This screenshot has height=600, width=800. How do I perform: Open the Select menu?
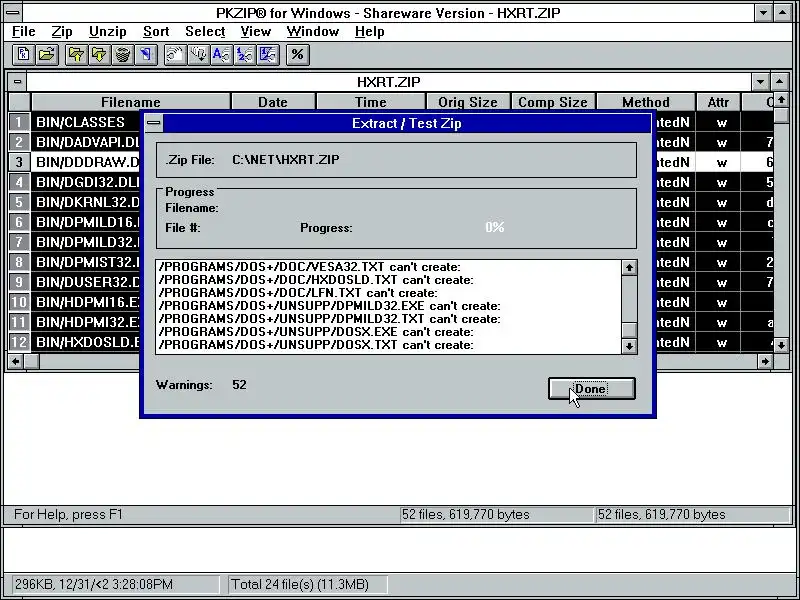click(205, 32)
